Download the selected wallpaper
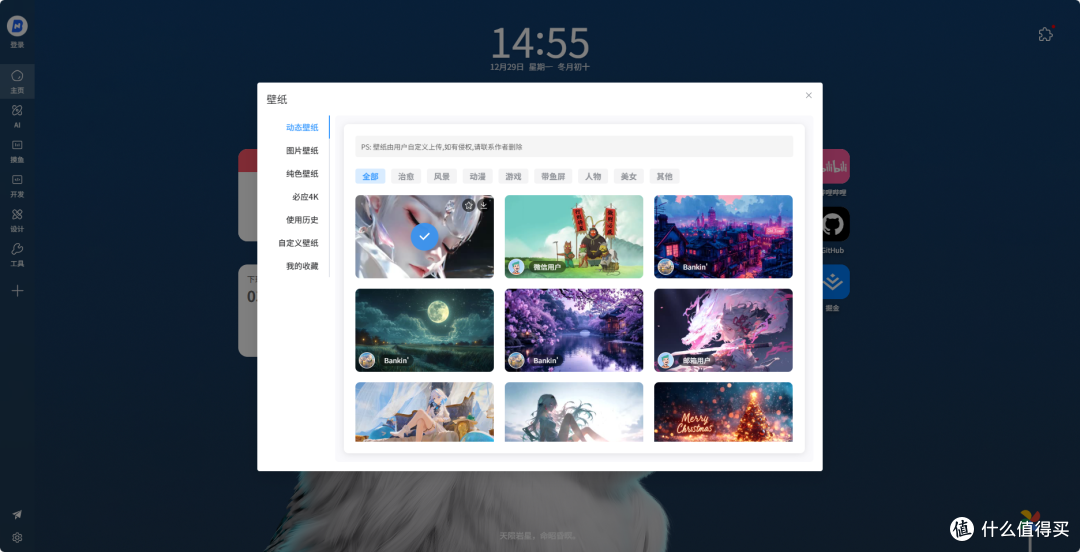 coord(484,205)
